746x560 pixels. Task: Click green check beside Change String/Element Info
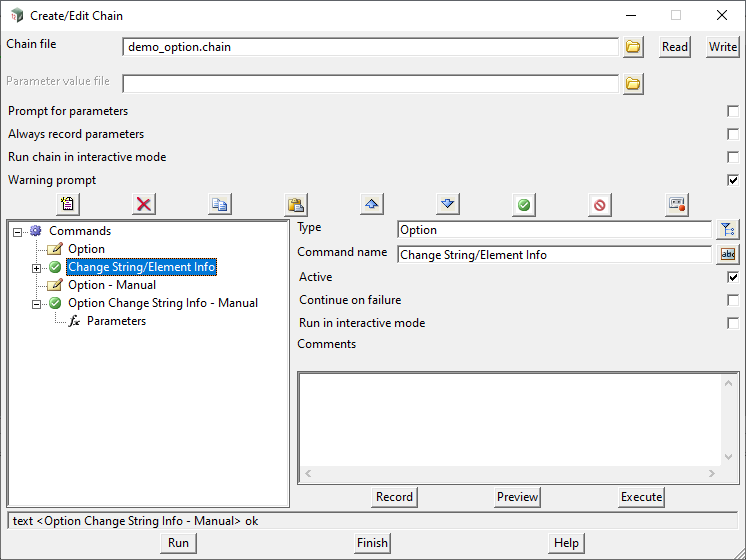point(55,267)
